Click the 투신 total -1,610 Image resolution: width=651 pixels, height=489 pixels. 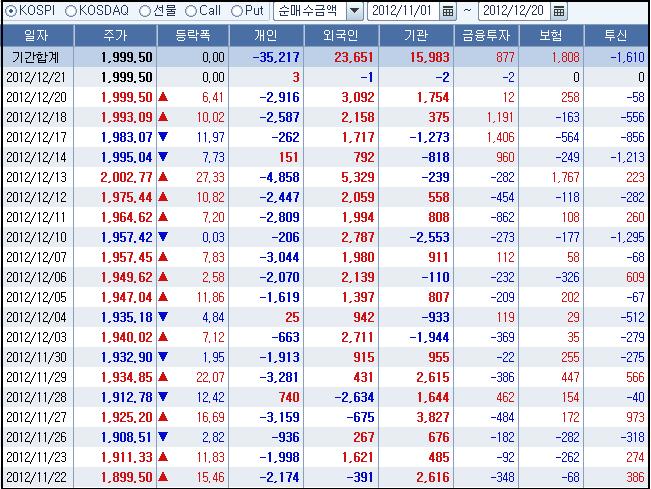click(x=627, y=57)
